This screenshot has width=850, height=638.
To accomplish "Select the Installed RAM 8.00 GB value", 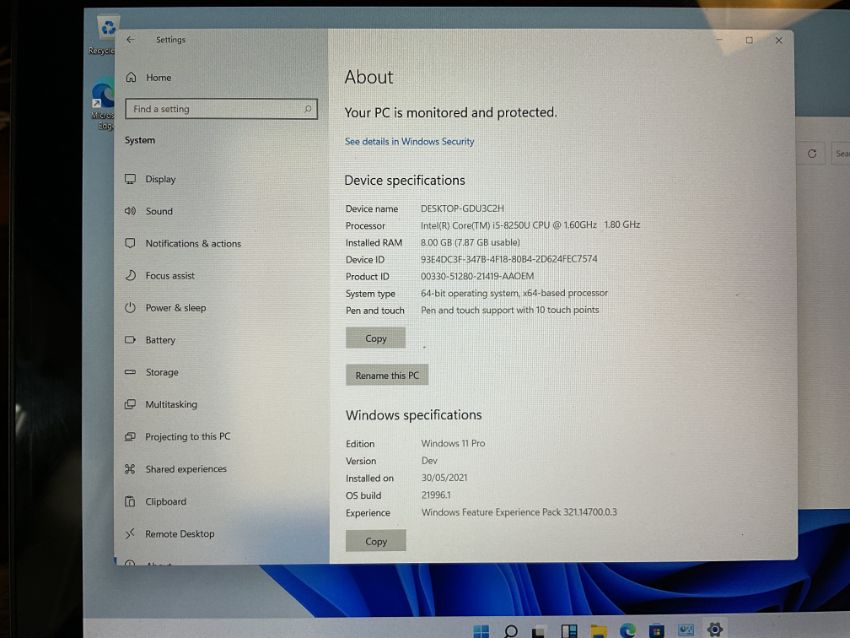I will coord(470,242).
